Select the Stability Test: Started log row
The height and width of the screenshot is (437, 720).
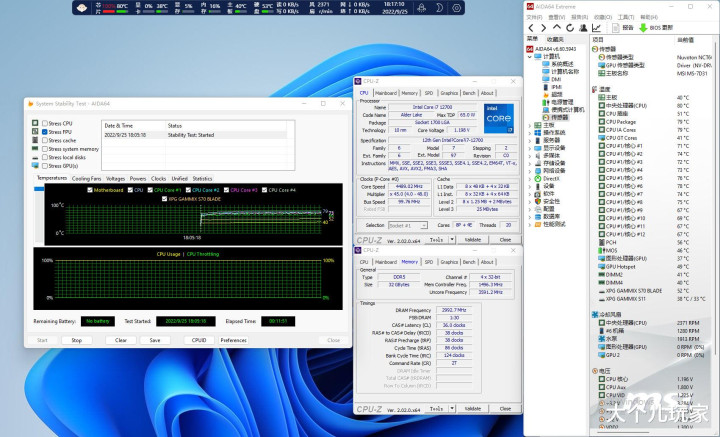(195, 135)
